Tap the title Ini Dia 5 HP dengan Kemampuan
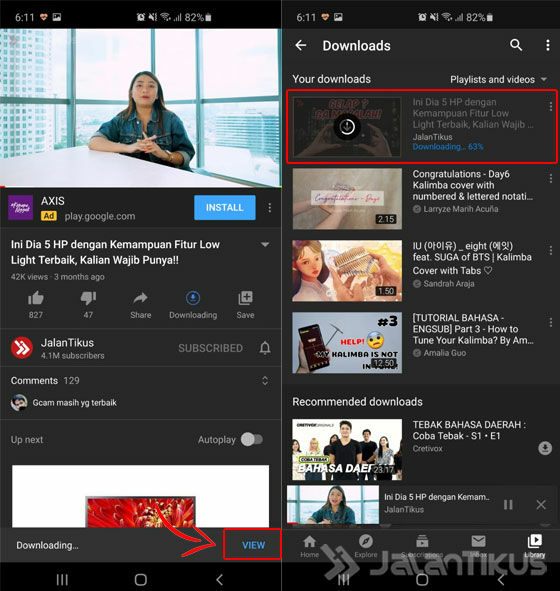This screenshot has height=591, width=560. (115, 252)
